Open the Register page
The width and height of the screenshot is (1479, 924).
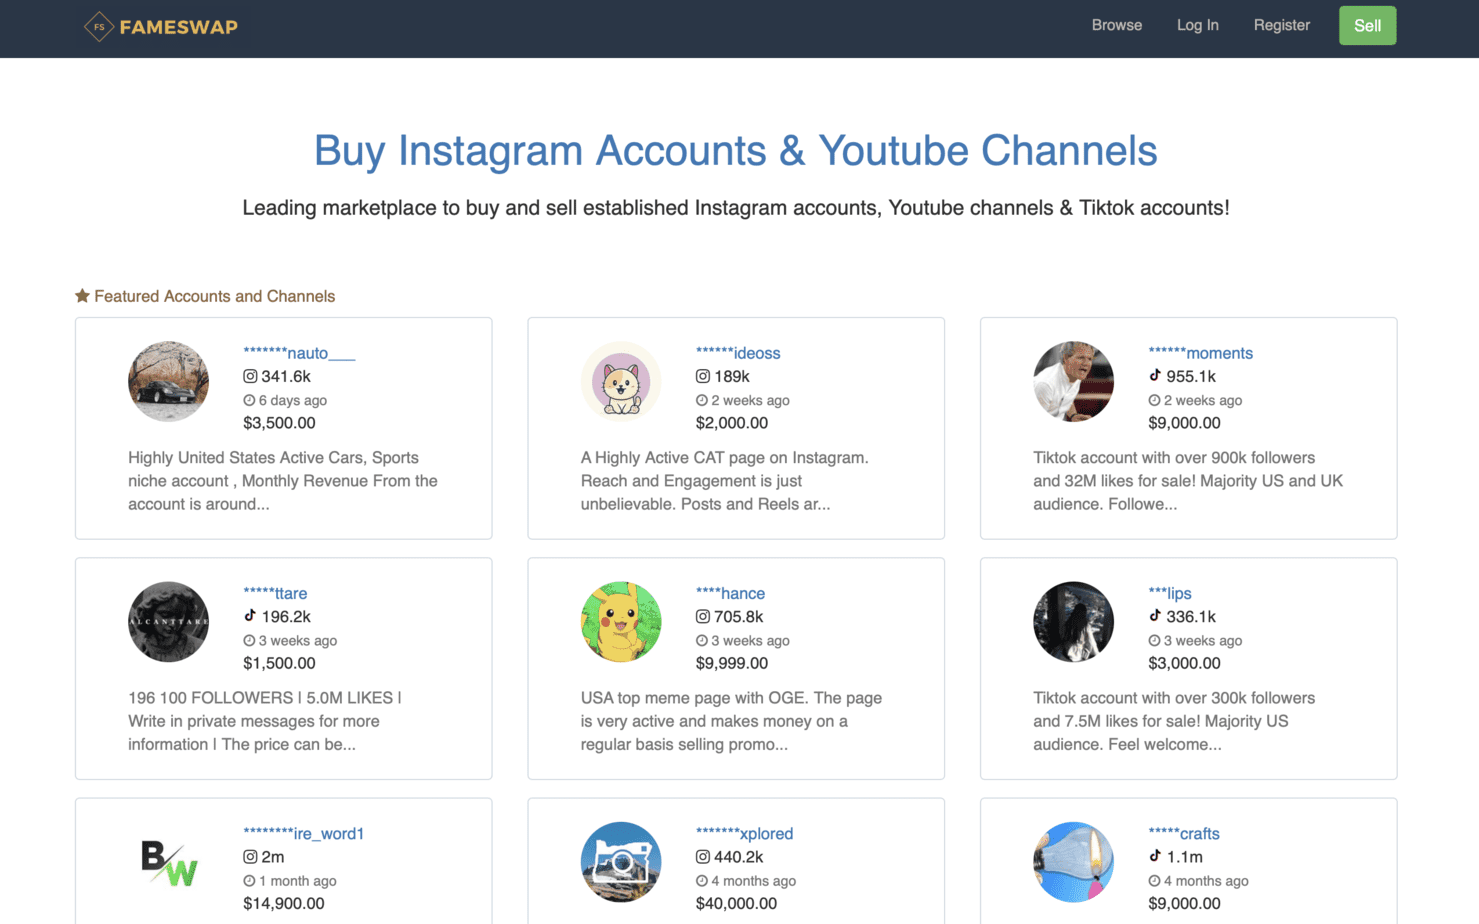(x=1282, y=25)
